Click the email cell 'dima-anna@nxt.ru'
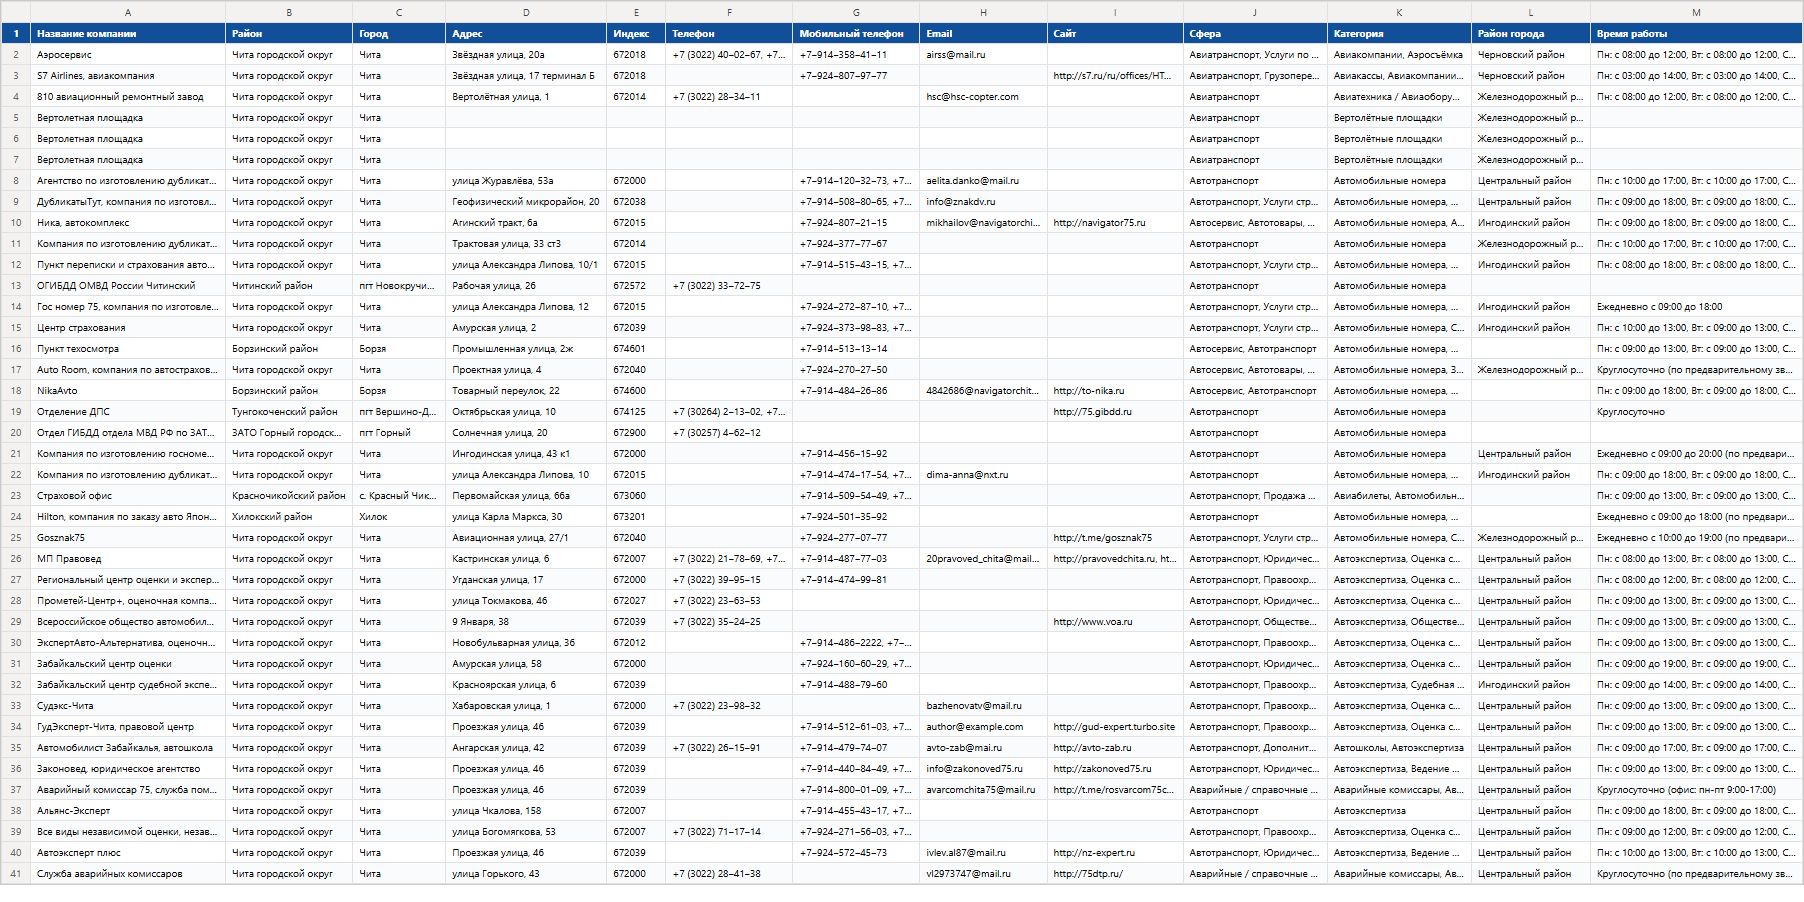The image size is (1804, 902). pyautogui.click(x=983, y=474)
